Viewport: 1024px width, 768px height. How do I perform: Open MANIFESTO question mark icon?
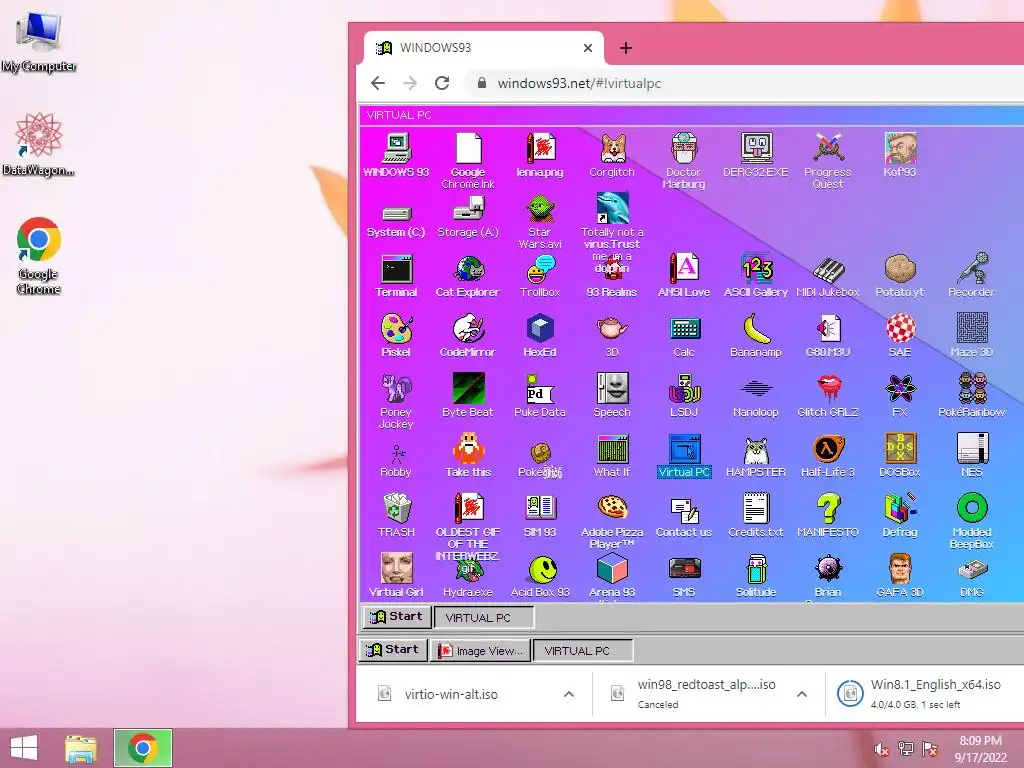(x=827, y=515)
